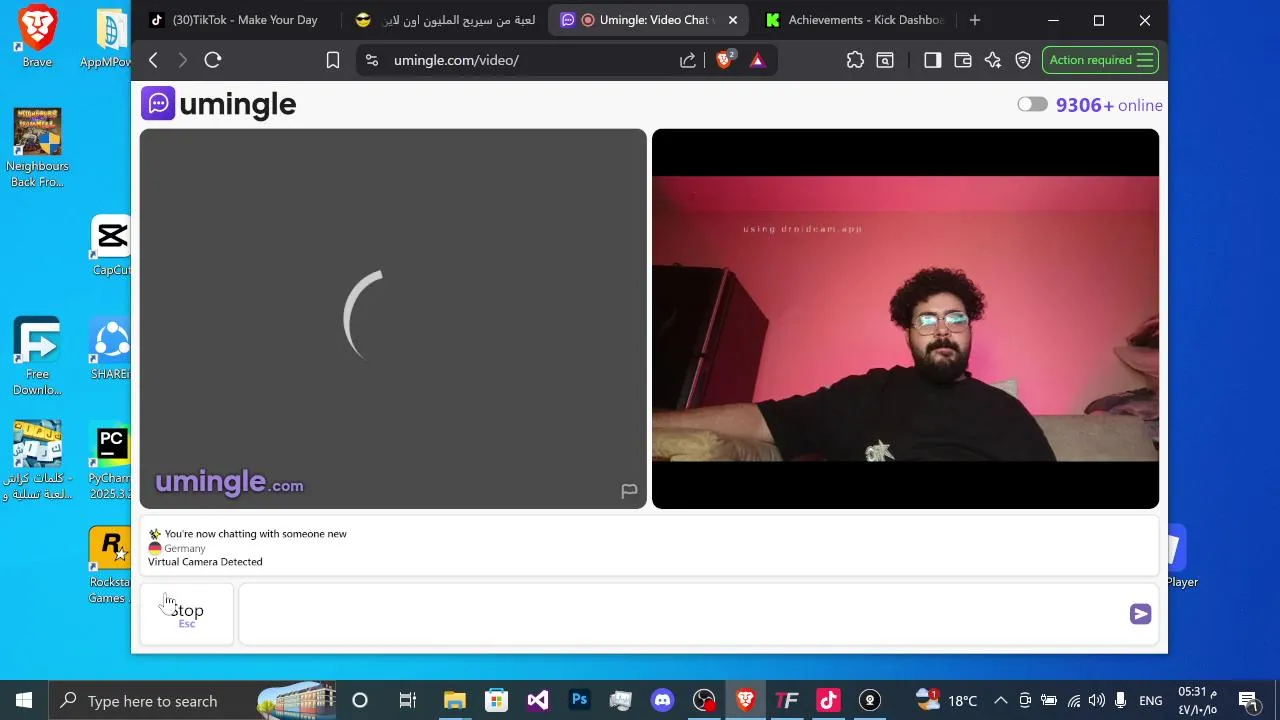Open a new browser tab

[x=975, y=20]
